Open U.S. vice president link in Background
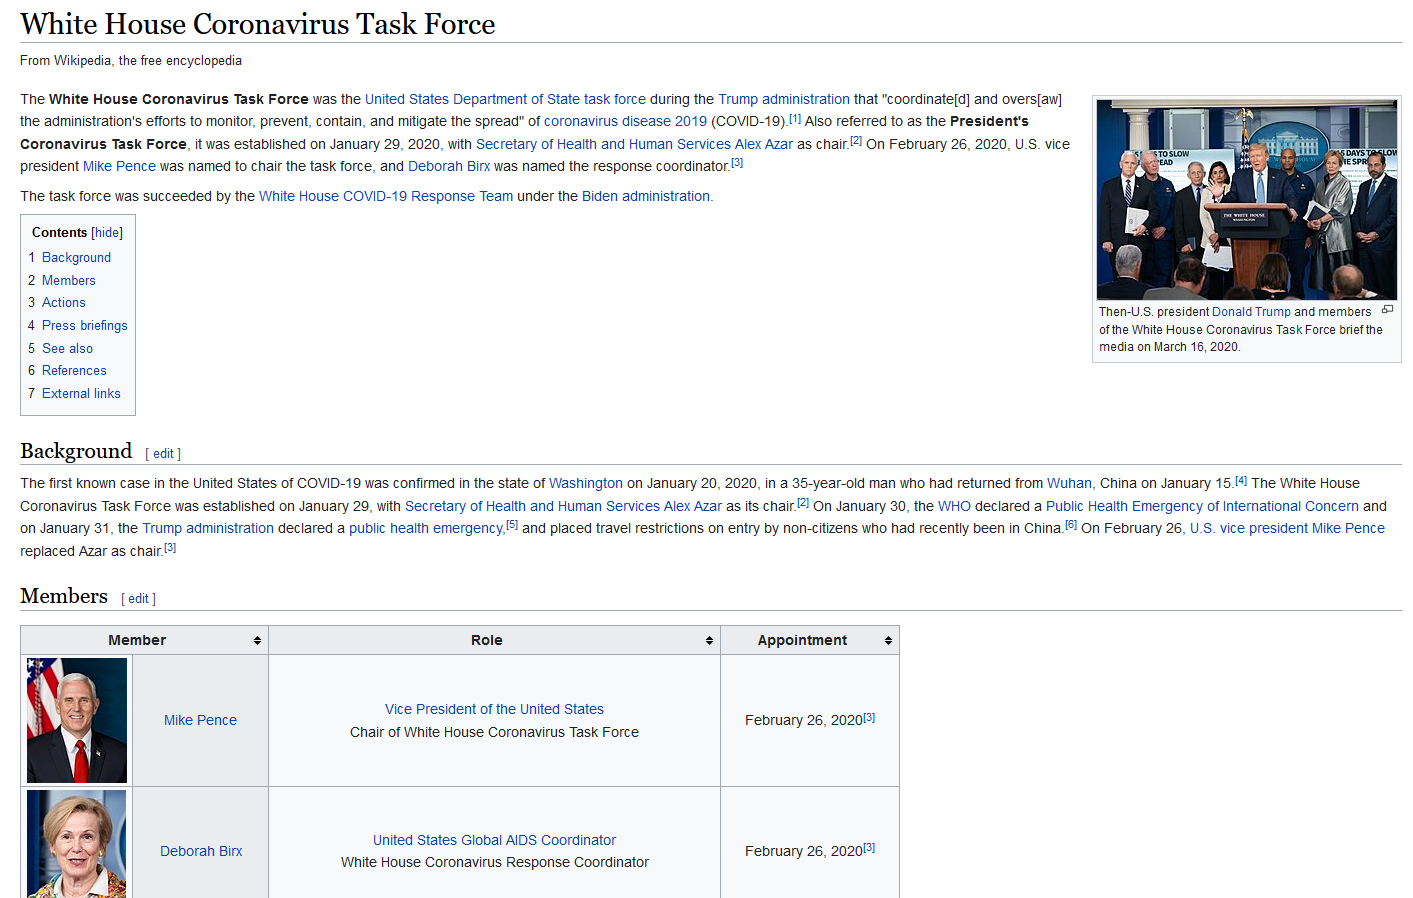This screenshot has width=1413, height=898. click(1249, 528)
